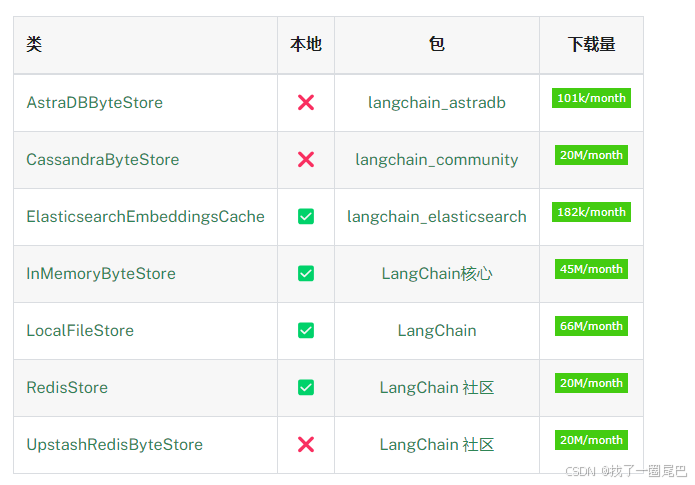Click the 包 column header

click(x=437, y=44)
